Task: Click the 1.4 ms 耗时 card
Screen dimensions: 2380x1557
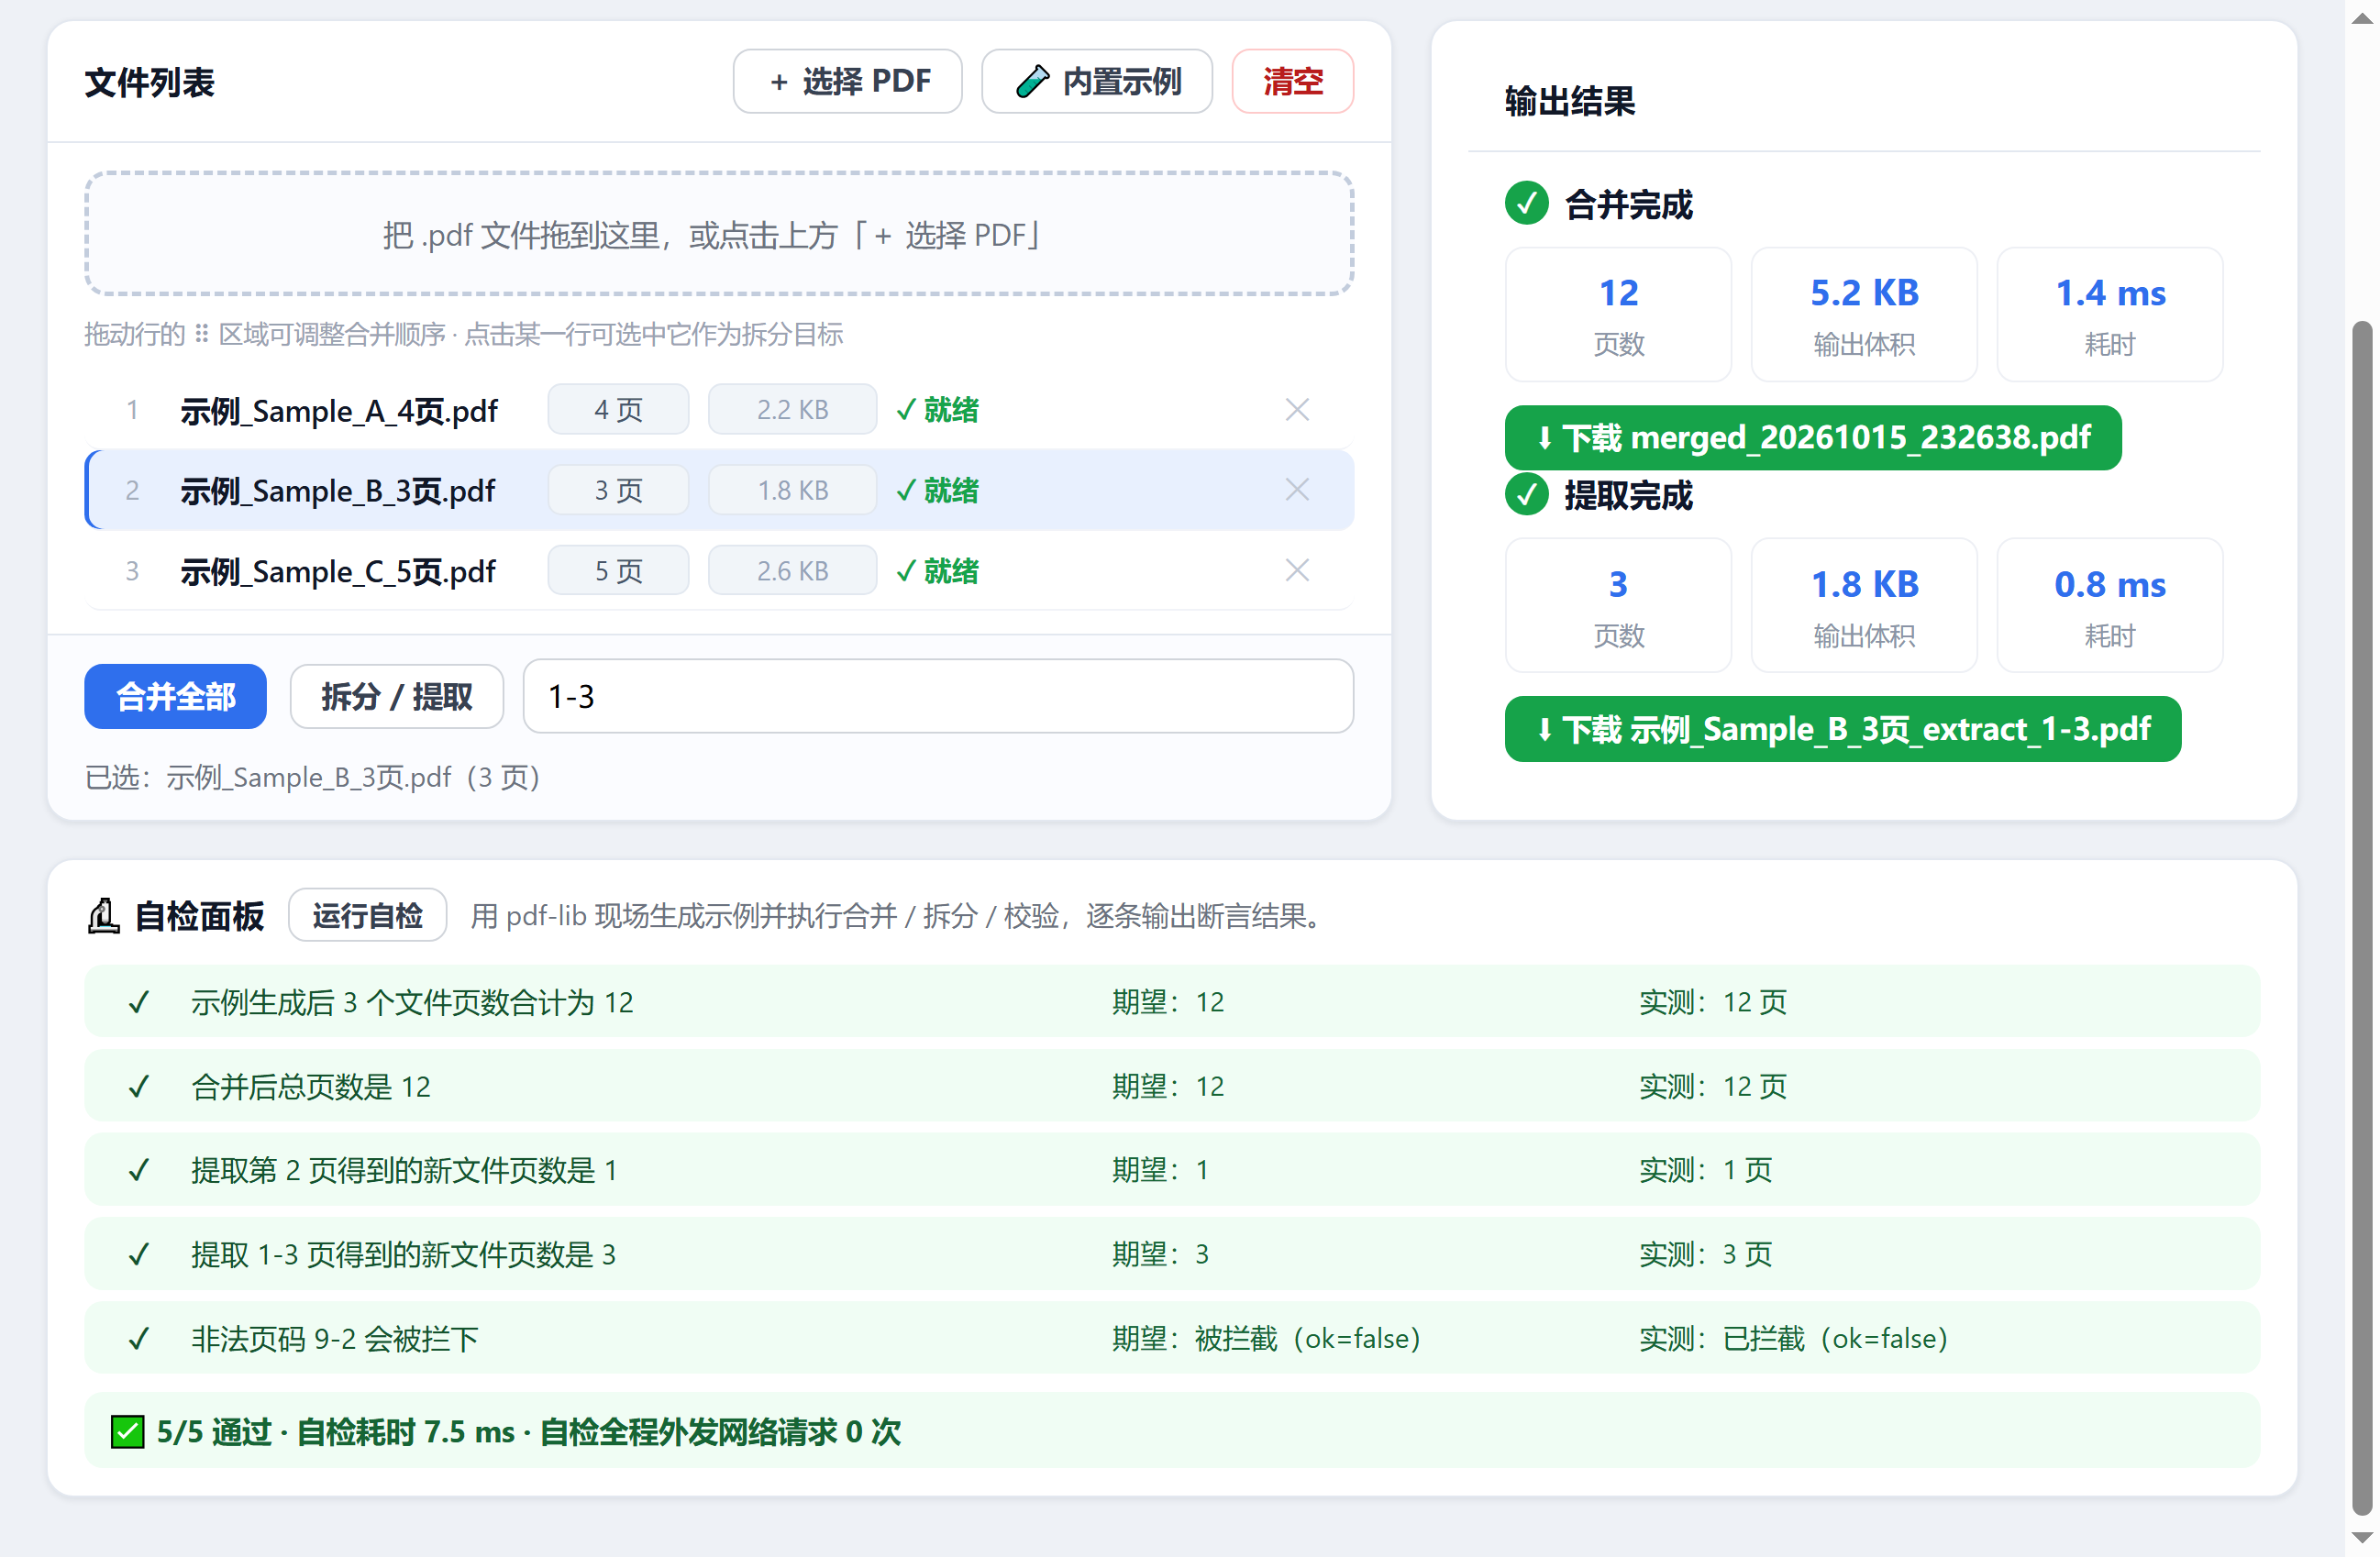Action: (2109, 314)
